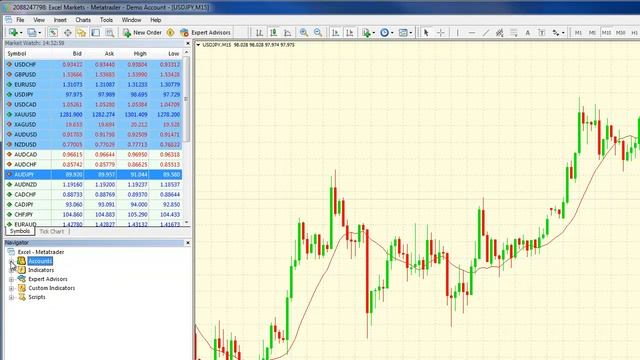
Task: Open Templates dropdown arrow
Action: click(x=411, y=33)
